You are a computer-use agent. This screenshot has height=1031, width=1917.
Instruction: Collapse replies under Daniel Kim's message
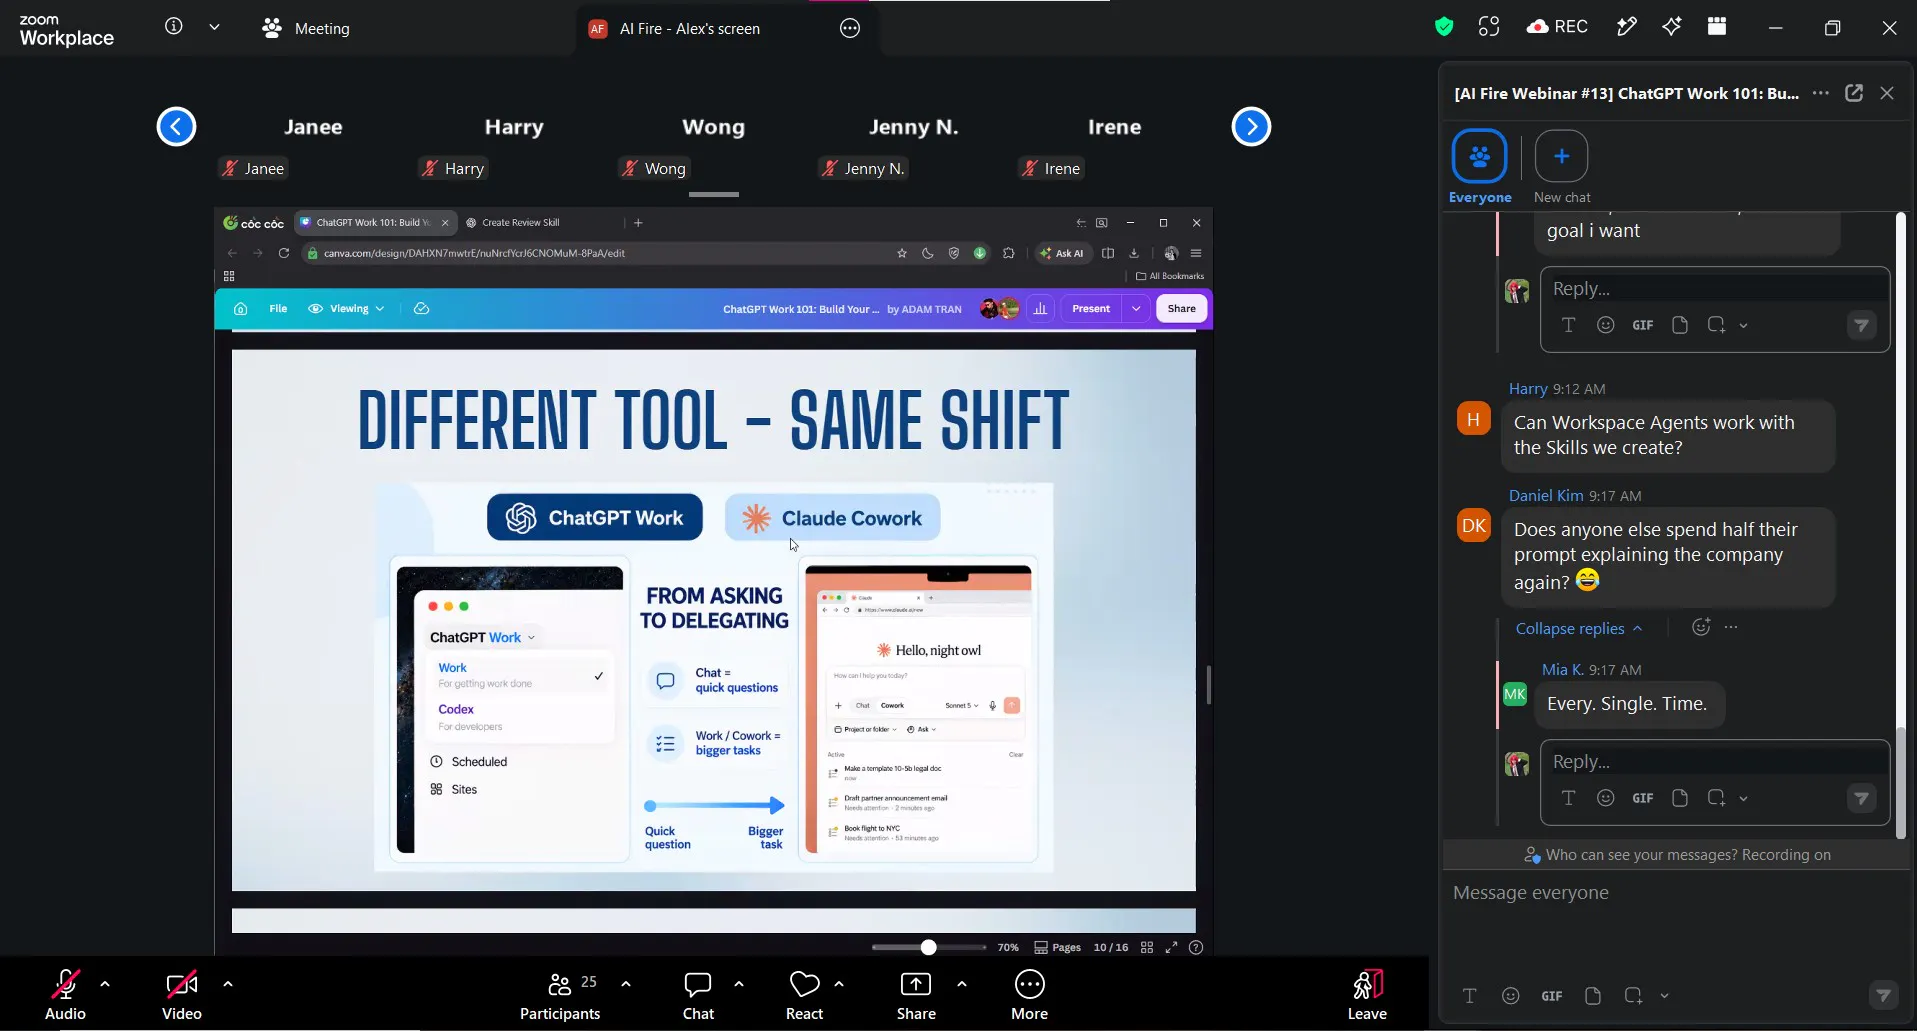1578,628
